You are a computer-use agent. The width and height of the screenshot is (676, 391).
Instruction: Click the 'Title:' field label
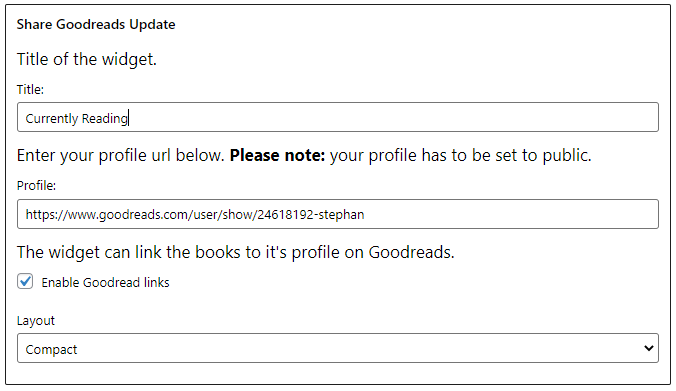[x=30, y=89]
